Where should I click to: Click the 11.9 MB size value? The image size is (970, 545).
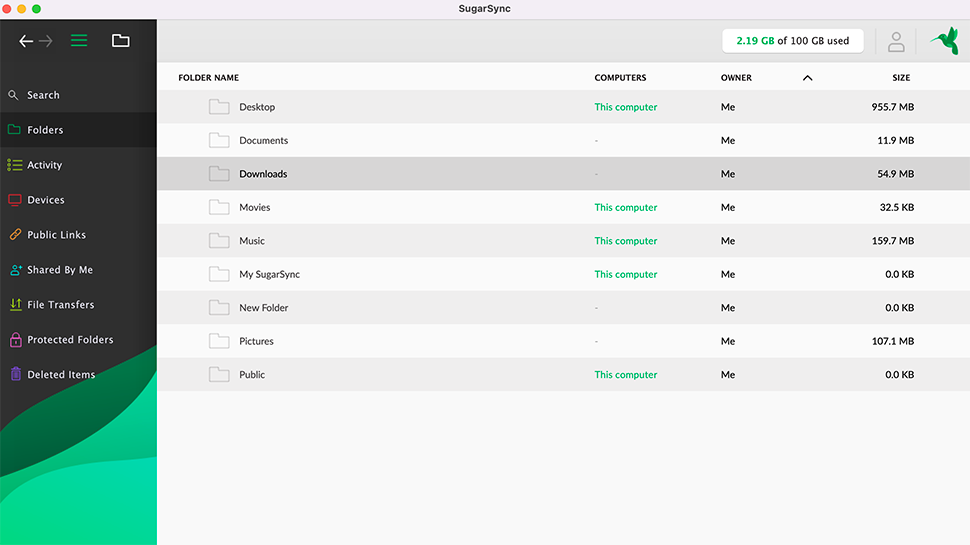pos(895,140)
